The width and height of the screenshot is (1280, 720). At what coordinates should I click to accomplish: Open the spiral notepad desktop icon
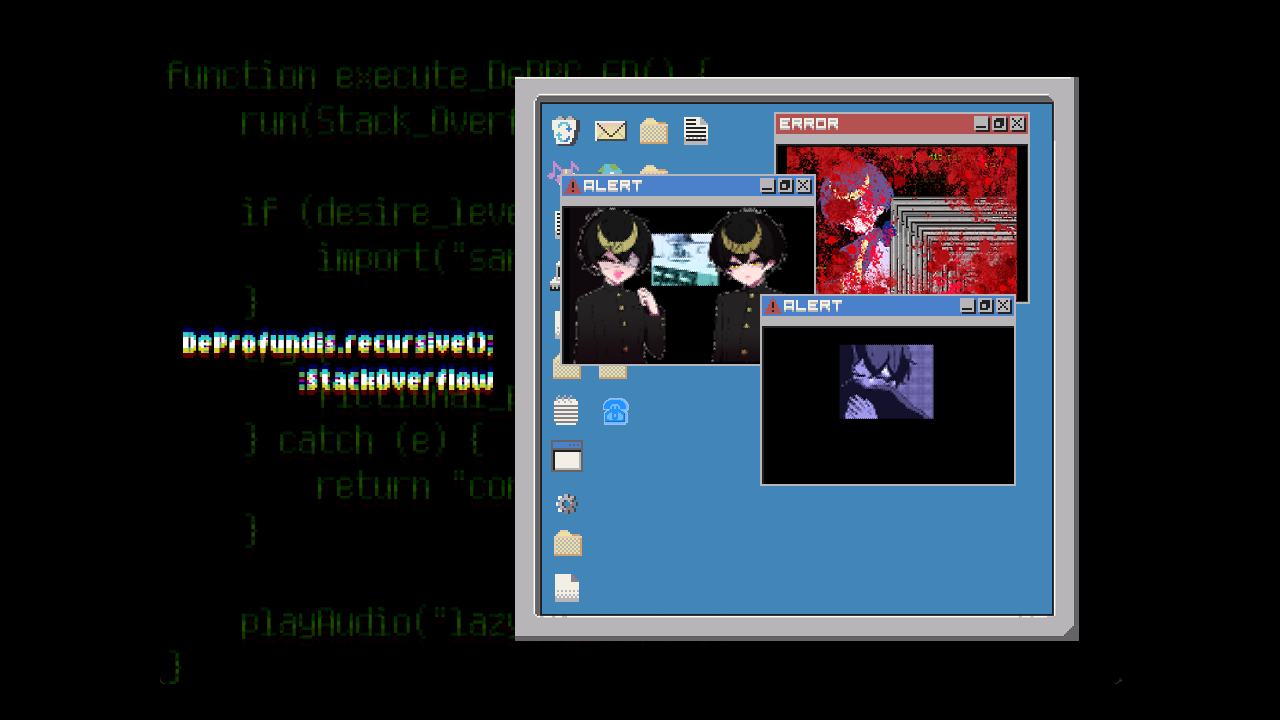(x=566, y=411)
